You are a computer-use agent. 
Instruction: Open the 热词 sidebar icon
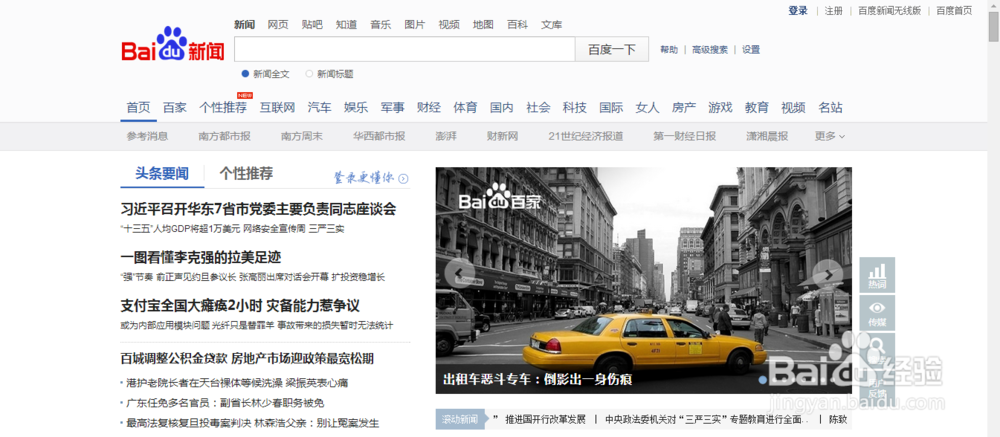tap(877, 274)
